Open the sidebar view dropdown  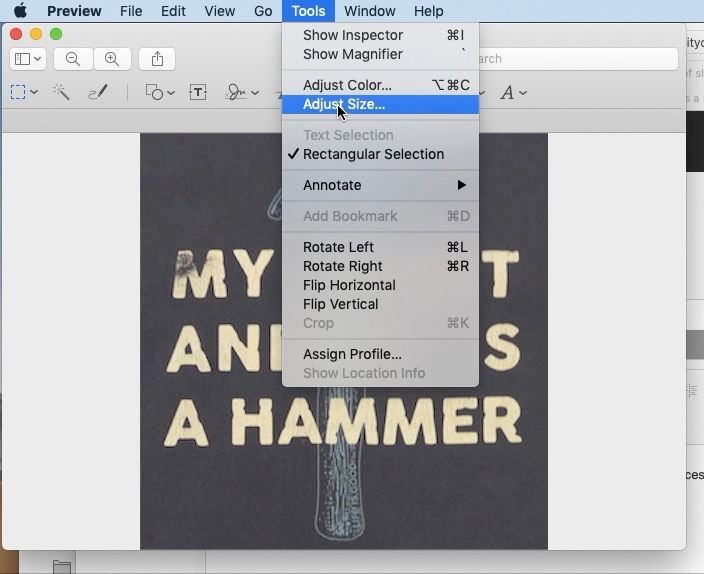pos(27,59)
